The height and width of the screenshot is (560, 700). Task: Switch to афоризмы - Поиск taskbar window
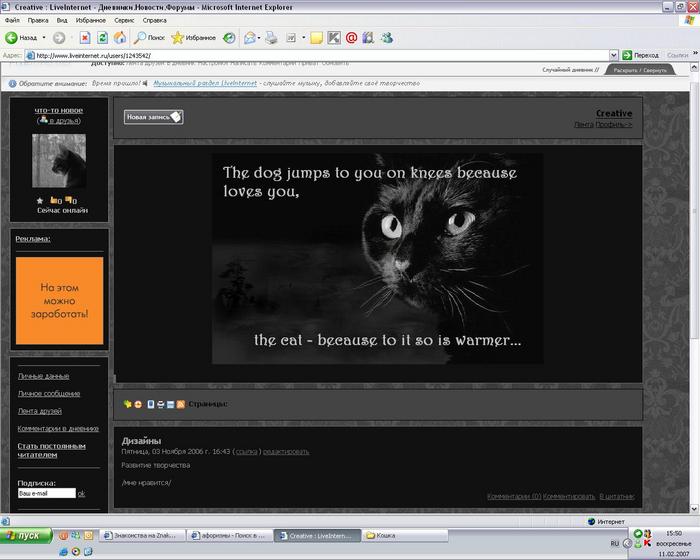click(x=229, y=535)
